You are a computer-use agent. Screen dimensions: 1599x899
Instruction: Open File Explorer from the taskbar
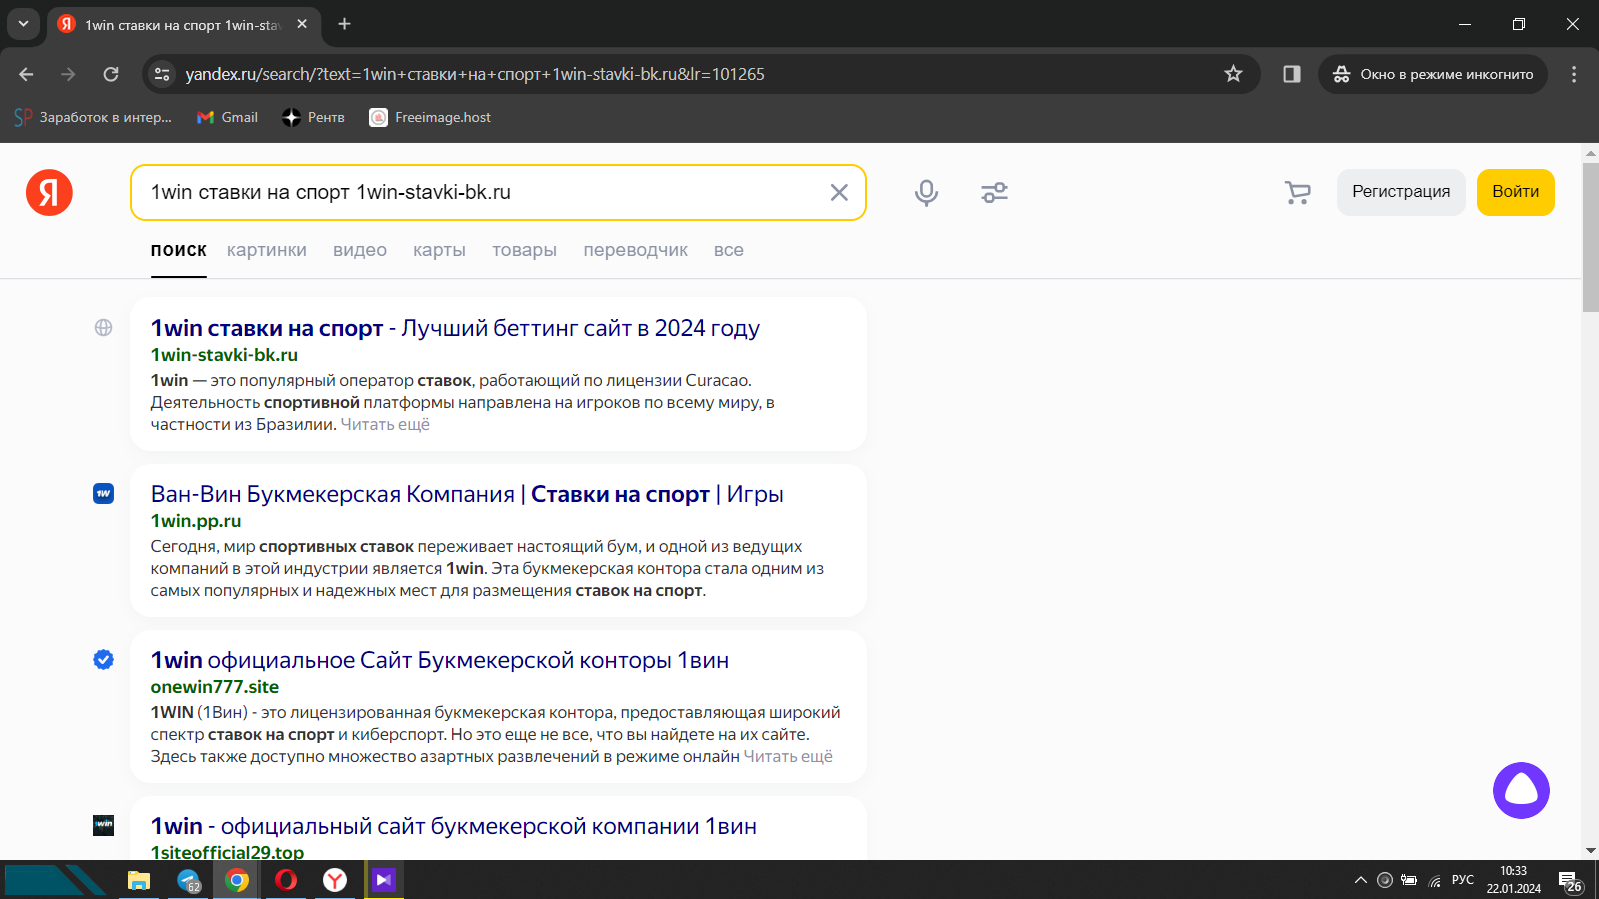[138, 880]
